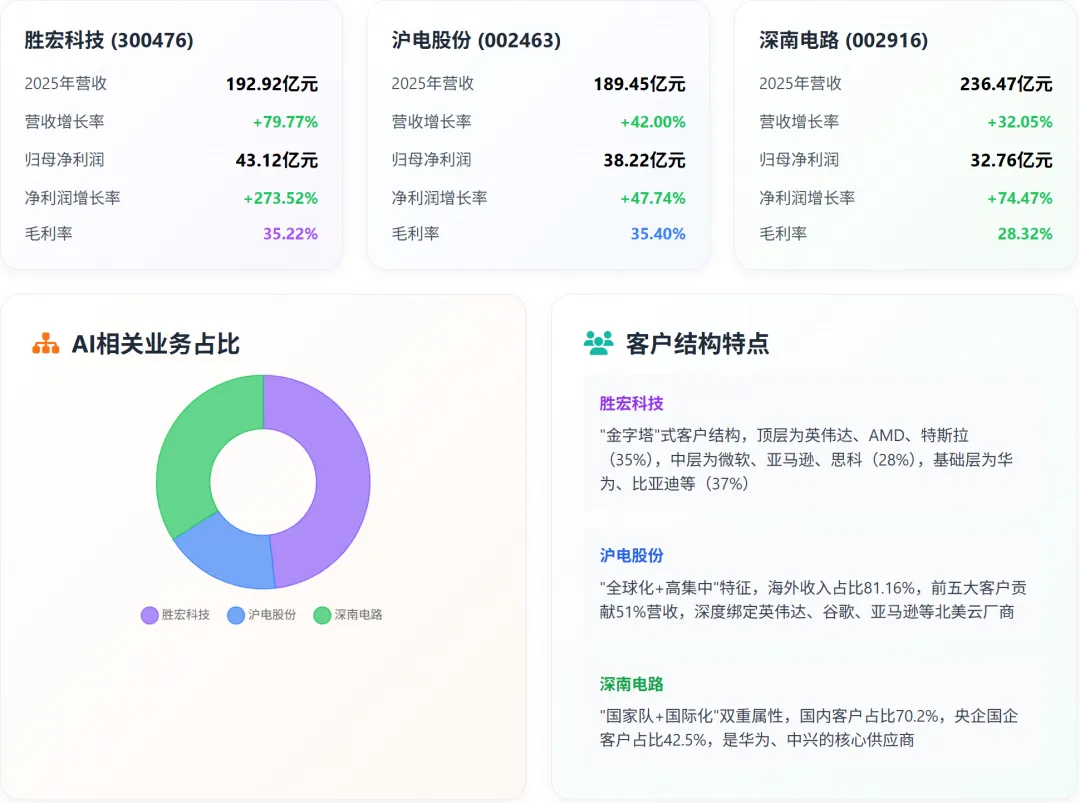The height and width of the screenshot is (803, 1080).
Task: Click the purple 胜宏科技 heading in customer panel
Action: (x=632, y=404)
